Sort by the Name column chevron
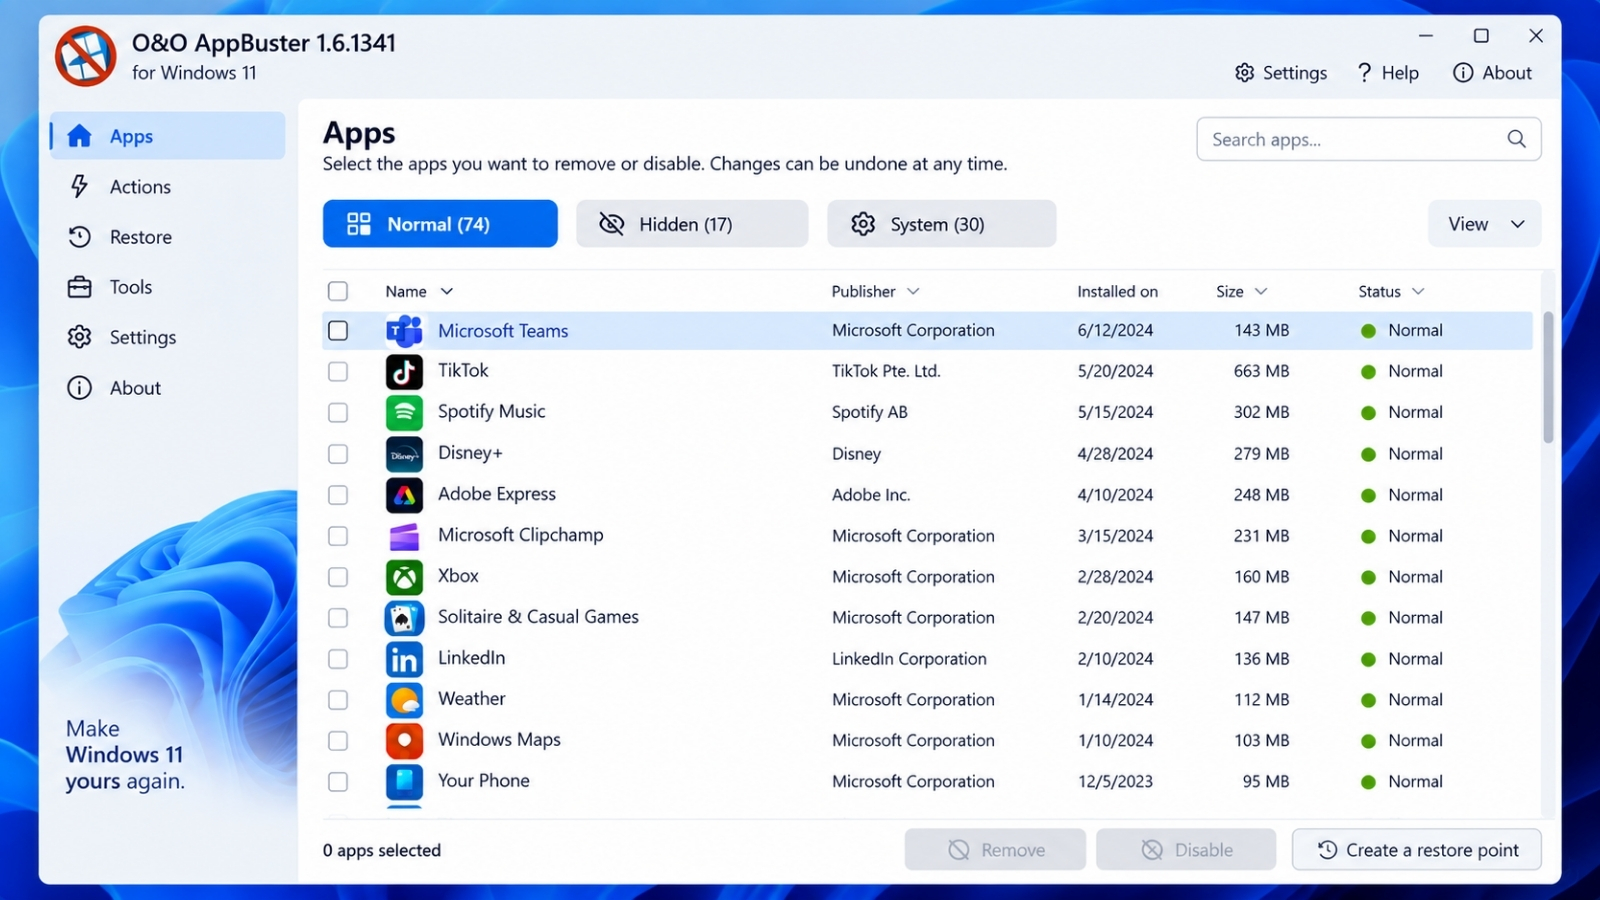 [x=447, y=291]
